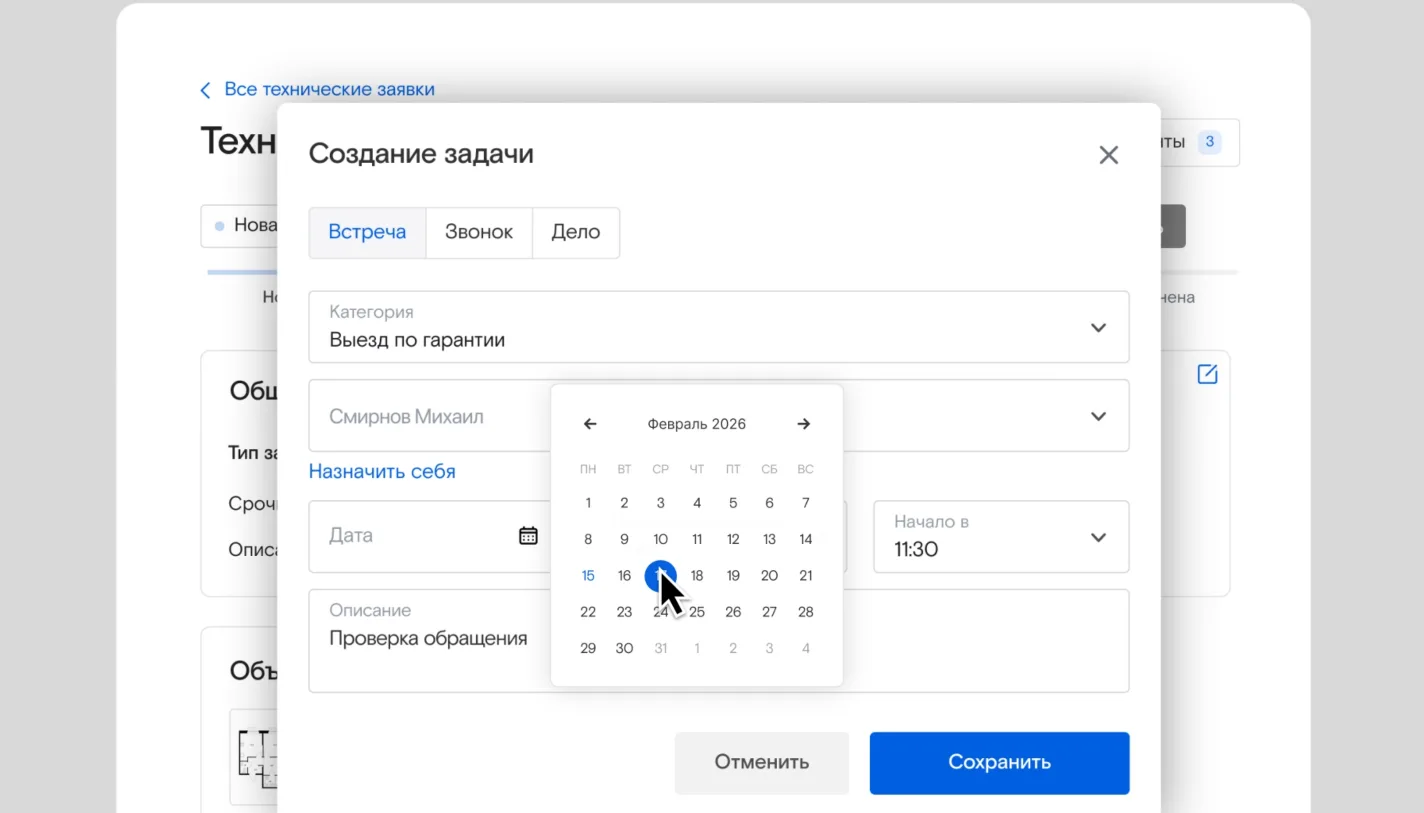The height and width of the screenshot is (813, 1424).
Task: Switch to the Встреча tab
Action: pos(367,233)
